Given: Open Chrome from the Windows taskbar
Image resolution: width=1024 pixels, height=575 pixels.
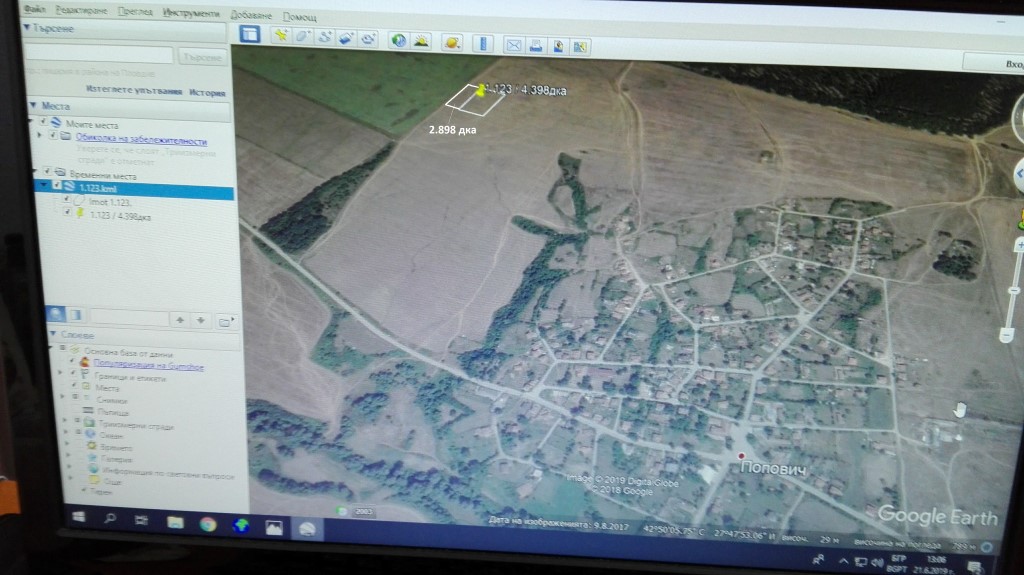Looking at the screenshot, I should click(207, 524).
